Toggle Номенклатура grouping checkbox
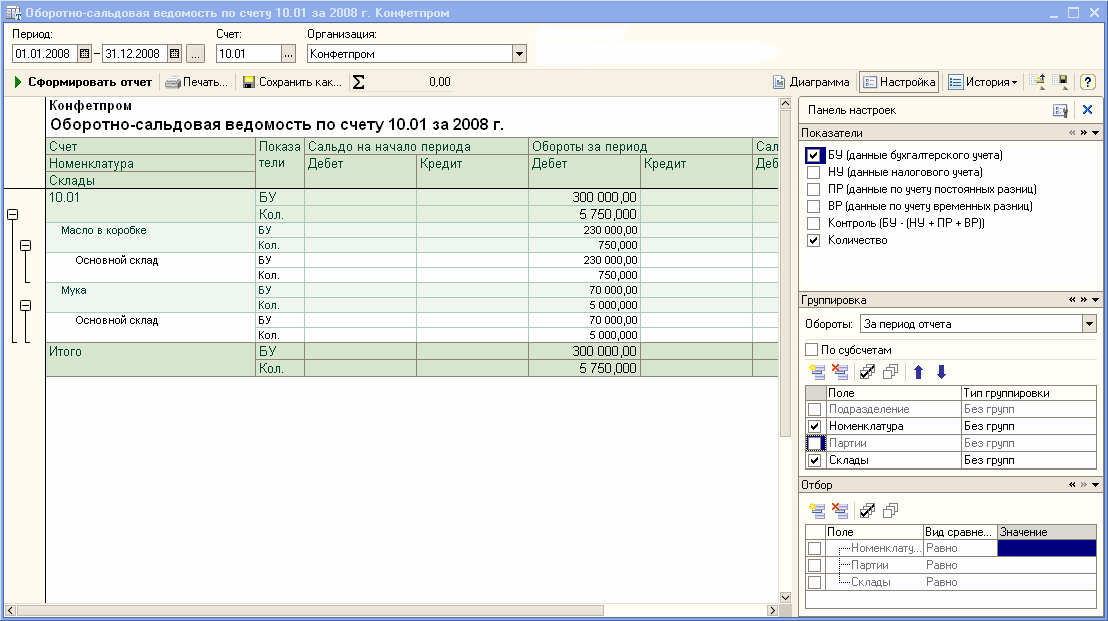This screenshot has width=1108, height=621. 815,427
